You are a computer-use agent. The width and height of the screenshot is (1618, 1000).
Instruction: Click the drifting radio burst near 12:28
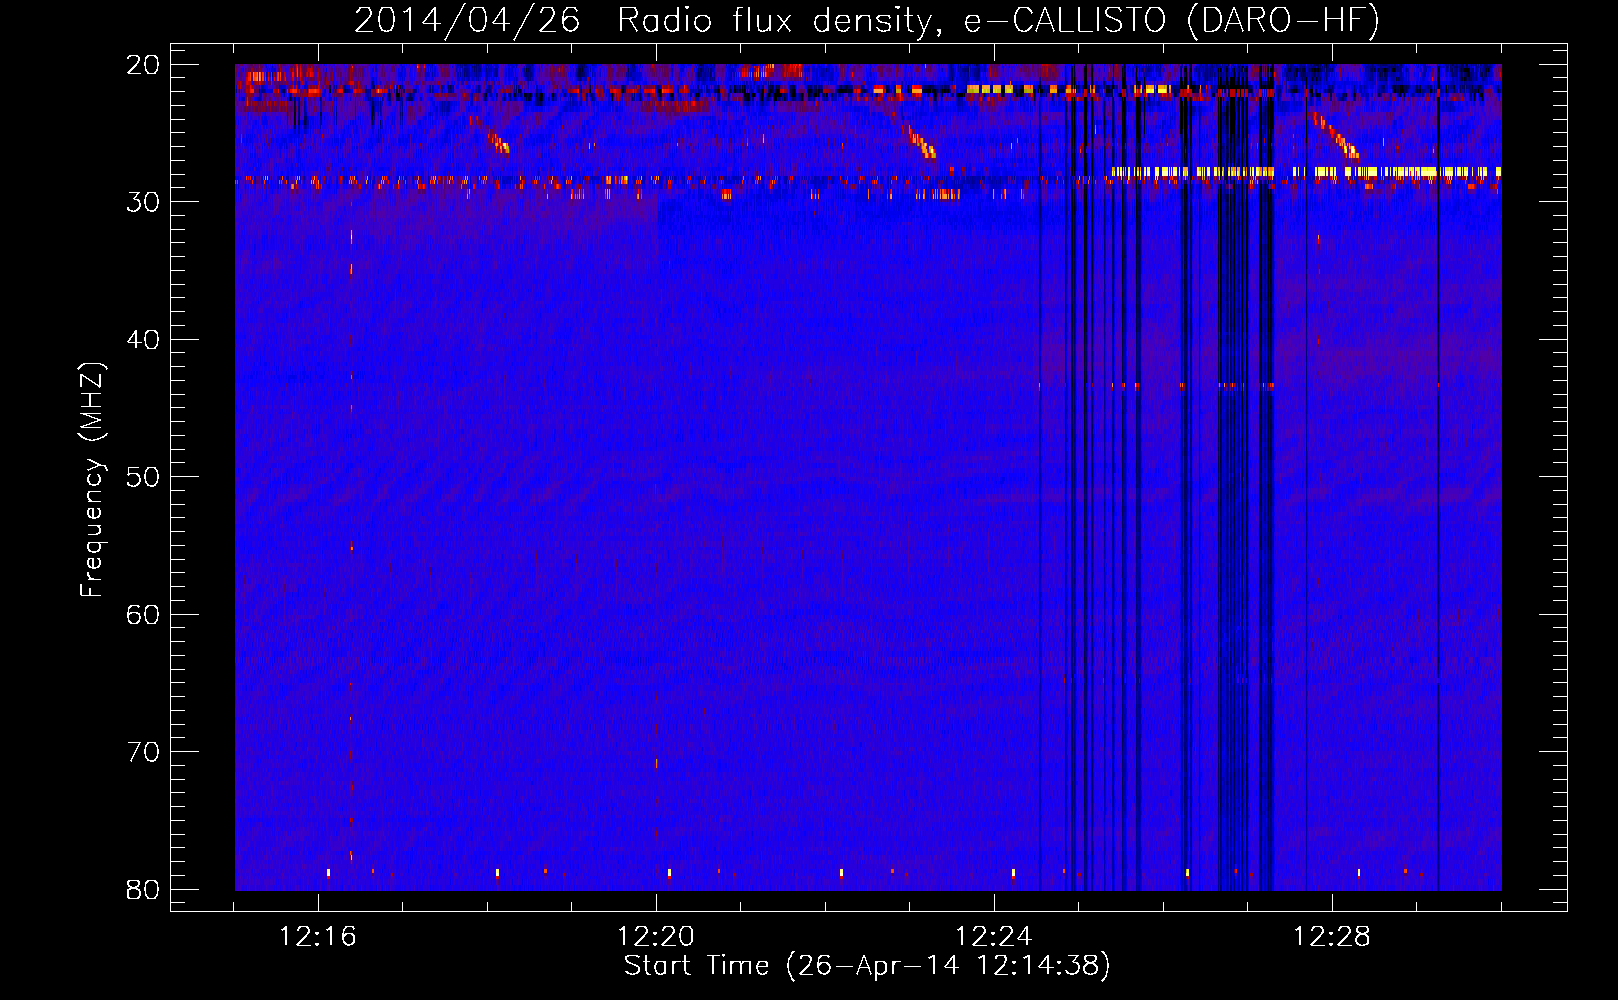[1336, 136]
